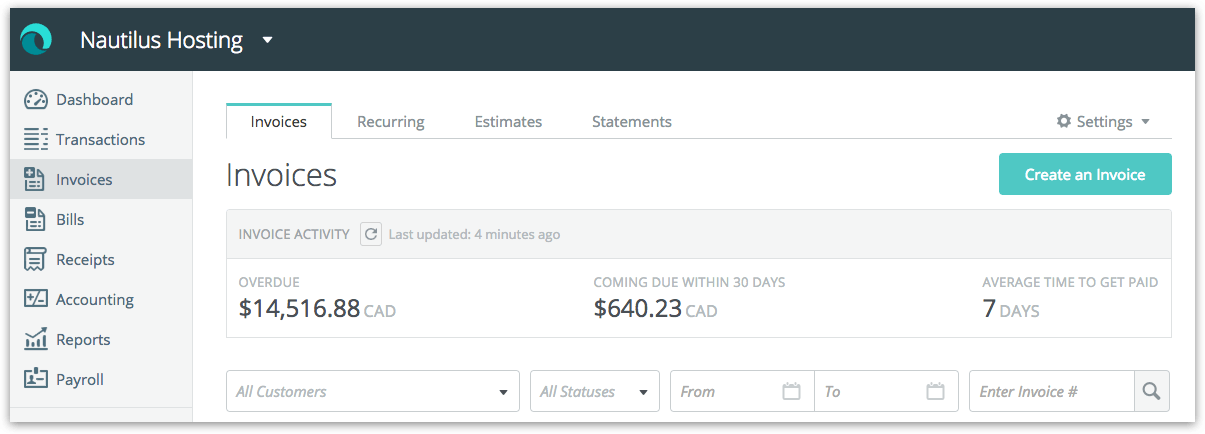Image resolution: width=1205 pixels, height=434 pixels.
Task: Open the Settings gear dropdown
Action: 1104,121
